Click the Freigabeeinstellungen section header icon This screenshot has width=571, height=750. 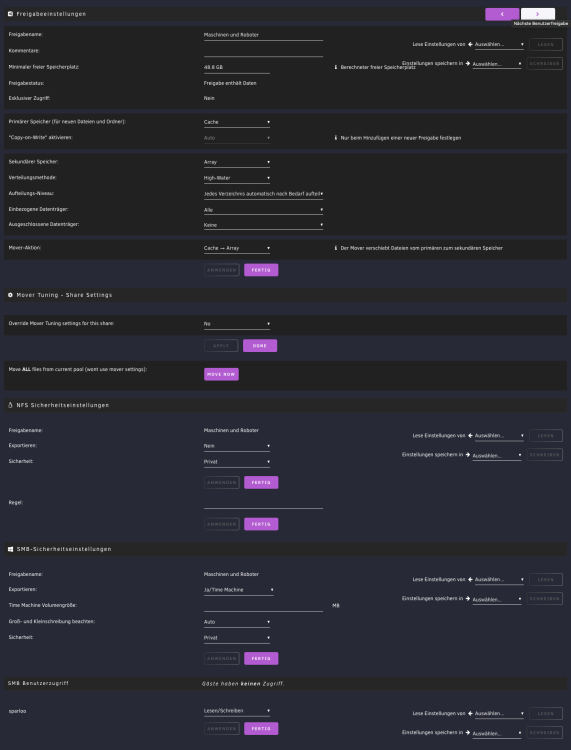tap(11, 14)
